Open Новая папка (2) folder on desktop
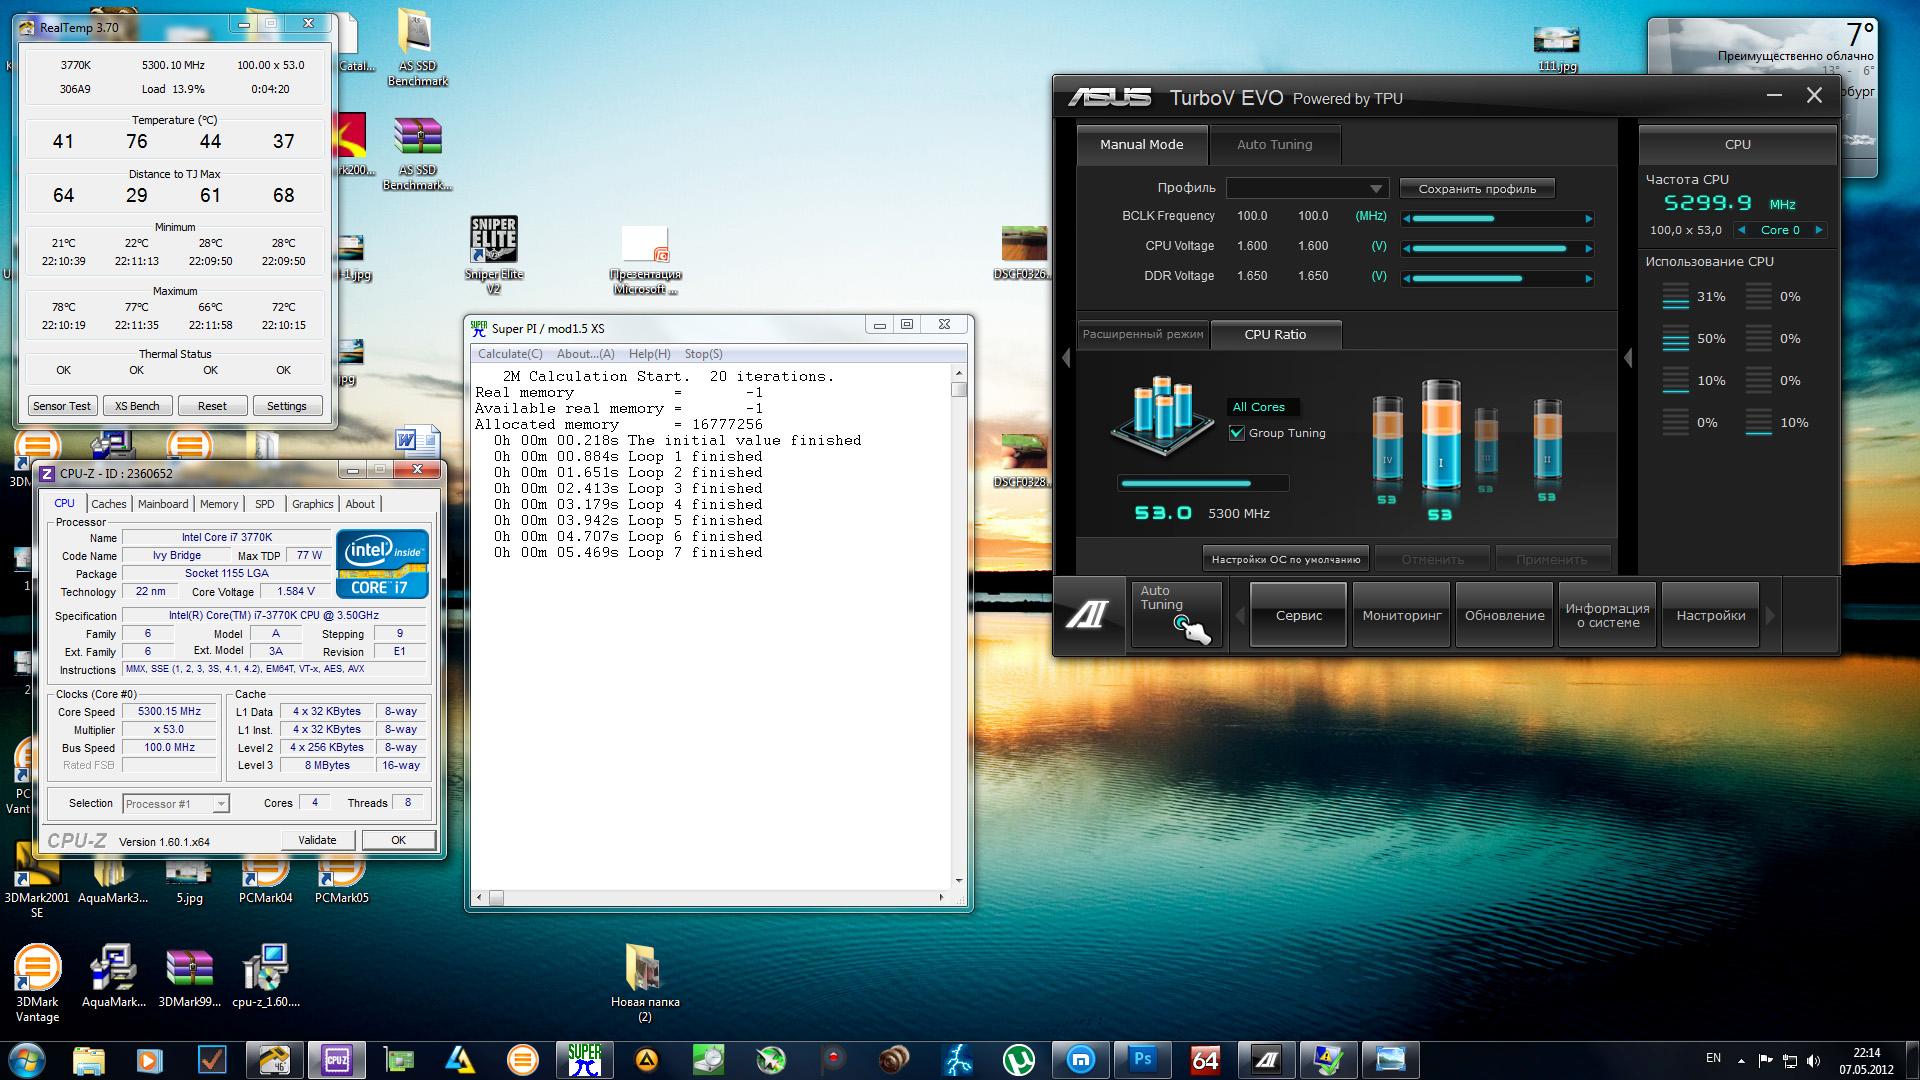 644,983
